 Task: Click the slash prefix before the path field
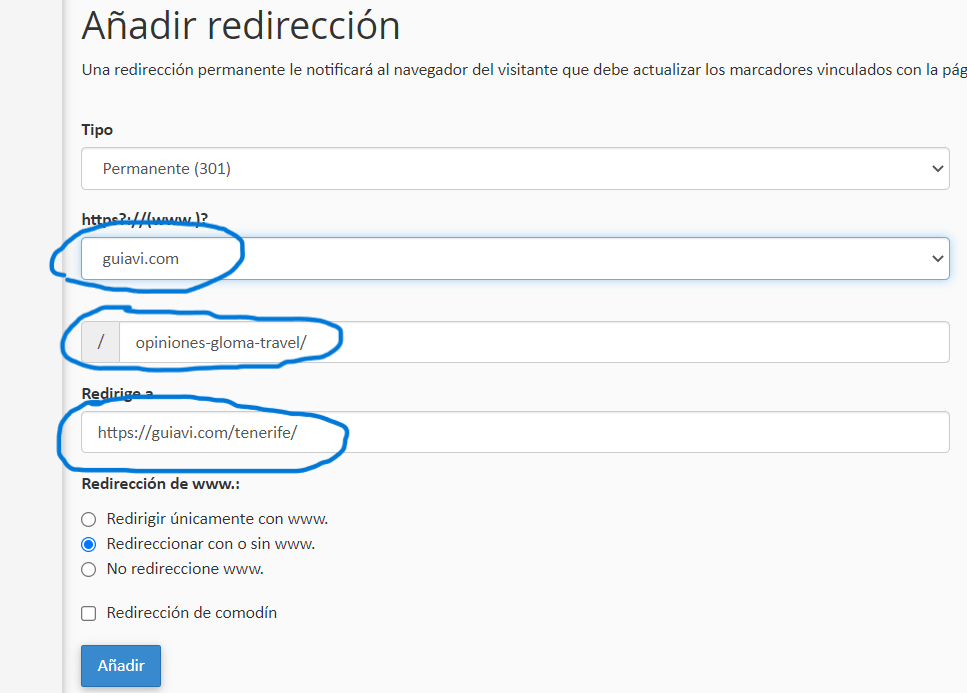(x=101, y=342)
